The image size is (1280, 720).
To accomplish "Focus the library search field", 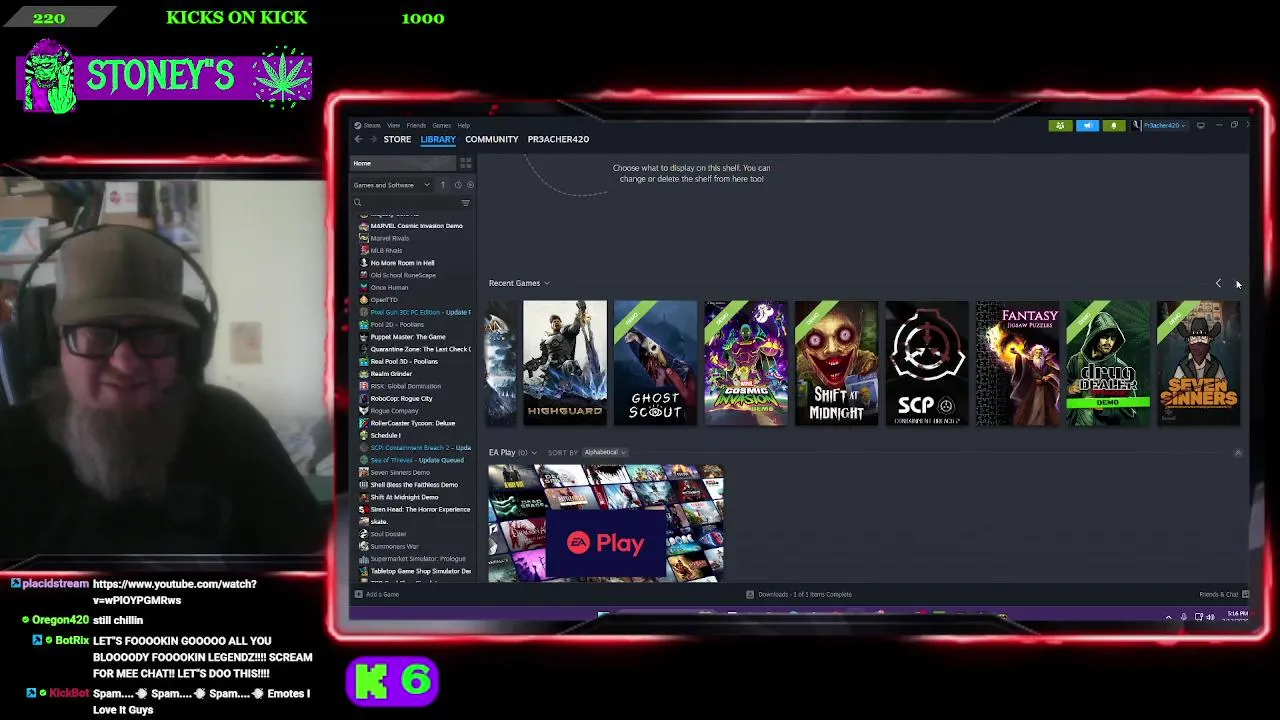I will point(403,203).
